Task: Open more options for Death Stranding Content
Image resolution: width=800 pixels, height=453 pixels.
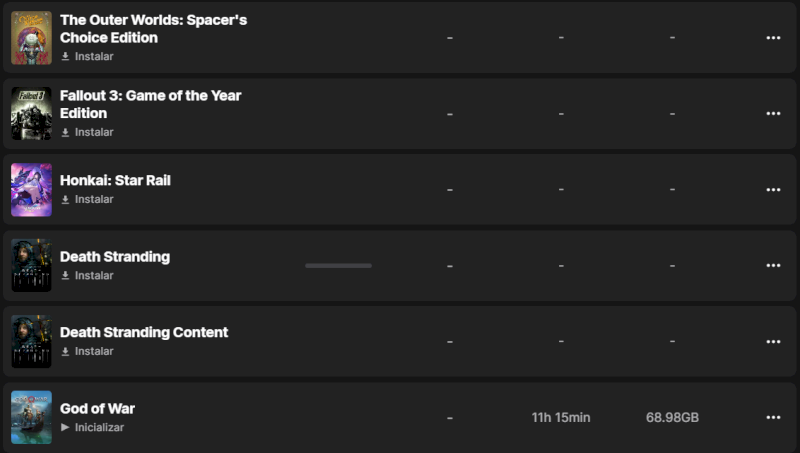Action: point(773,341)
